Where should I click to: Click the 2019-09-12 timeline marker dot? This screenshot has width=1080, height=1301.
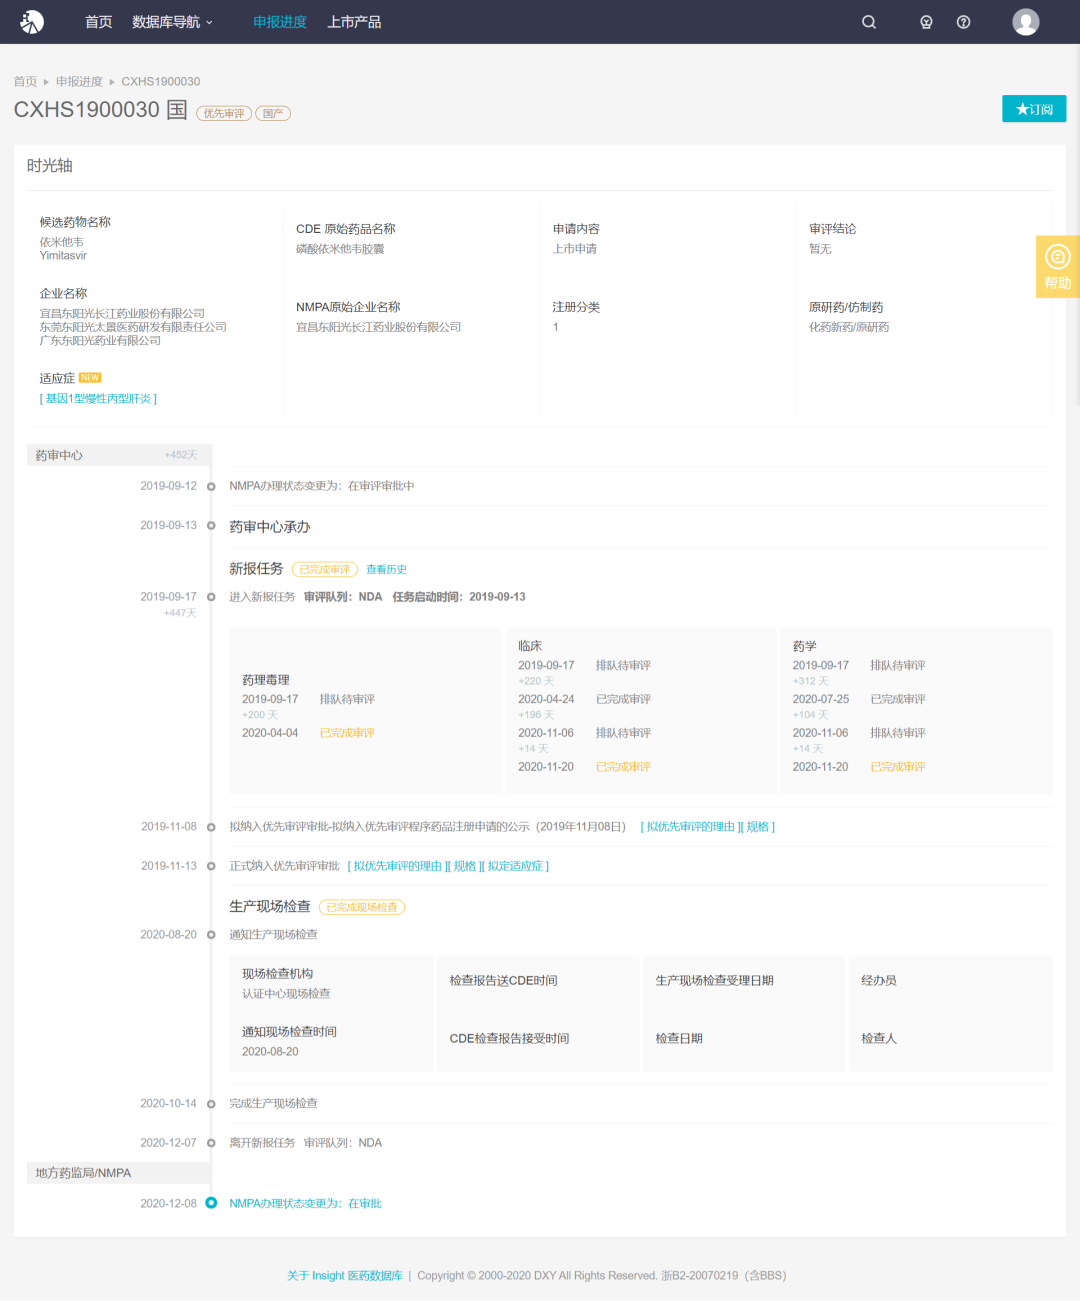pos(211,486)
